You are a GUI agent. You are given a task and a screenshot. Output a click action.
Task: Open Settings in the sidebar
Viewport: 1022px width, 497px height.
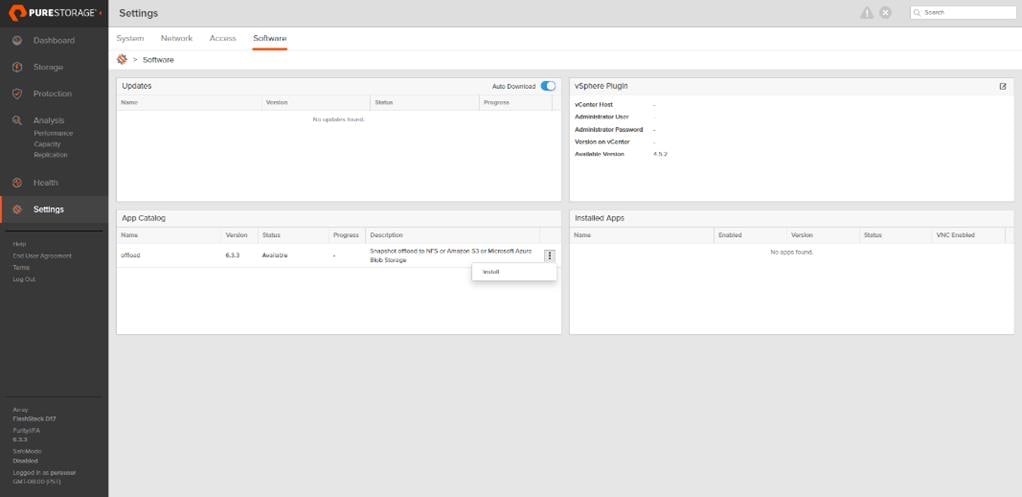pos(49,210)
